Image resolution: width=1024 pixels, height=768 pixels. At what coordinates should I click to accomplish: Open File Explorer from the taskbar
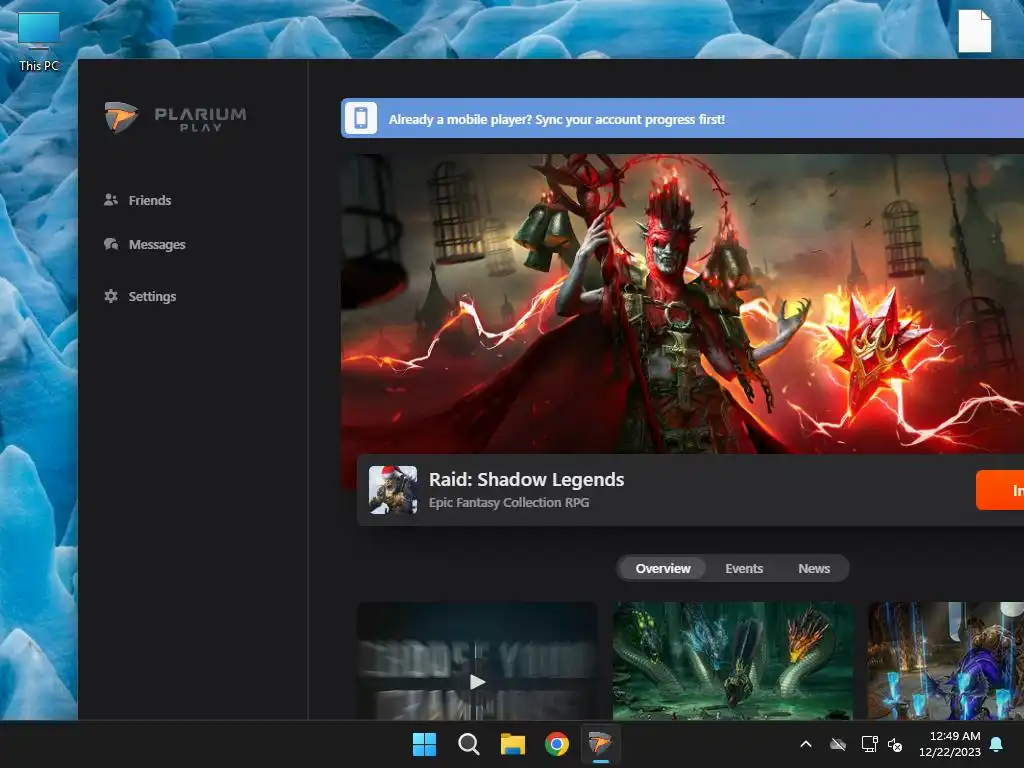tap(513, 744)
